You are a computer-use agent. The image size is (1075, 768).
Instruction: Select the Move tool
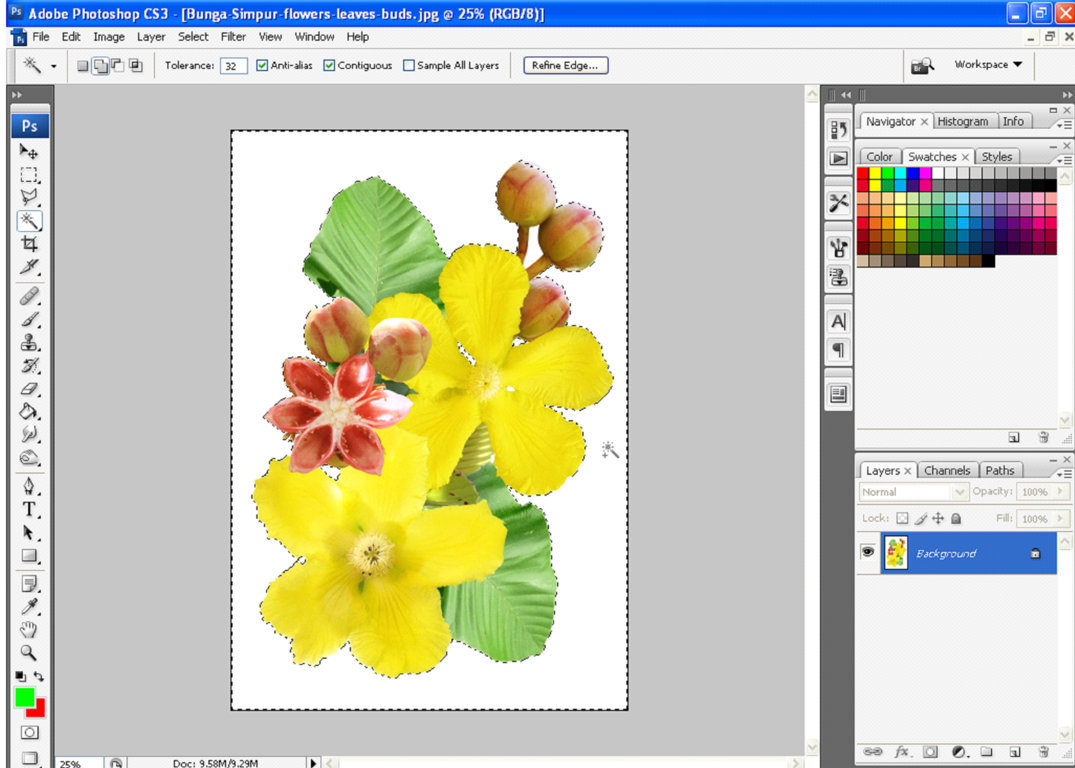tap(29, 152)
